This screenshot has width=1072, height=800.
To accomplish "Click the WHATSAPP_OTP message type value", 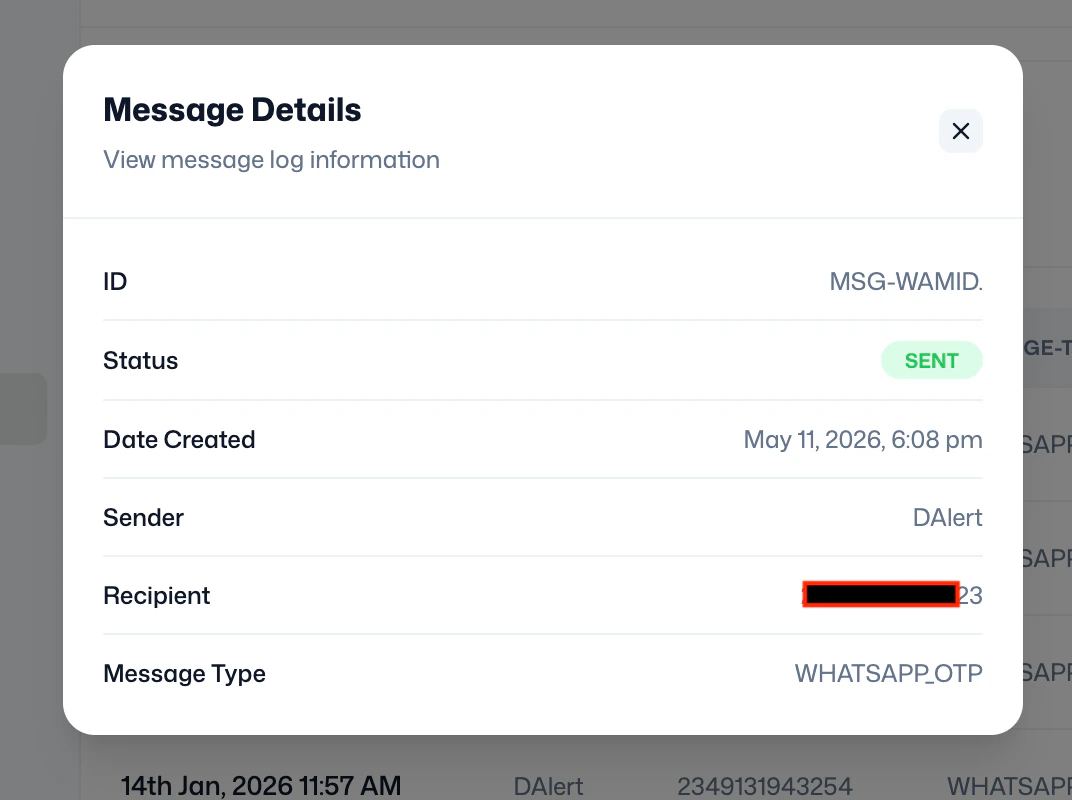I will pyautogui.click(x=888, y=674).
